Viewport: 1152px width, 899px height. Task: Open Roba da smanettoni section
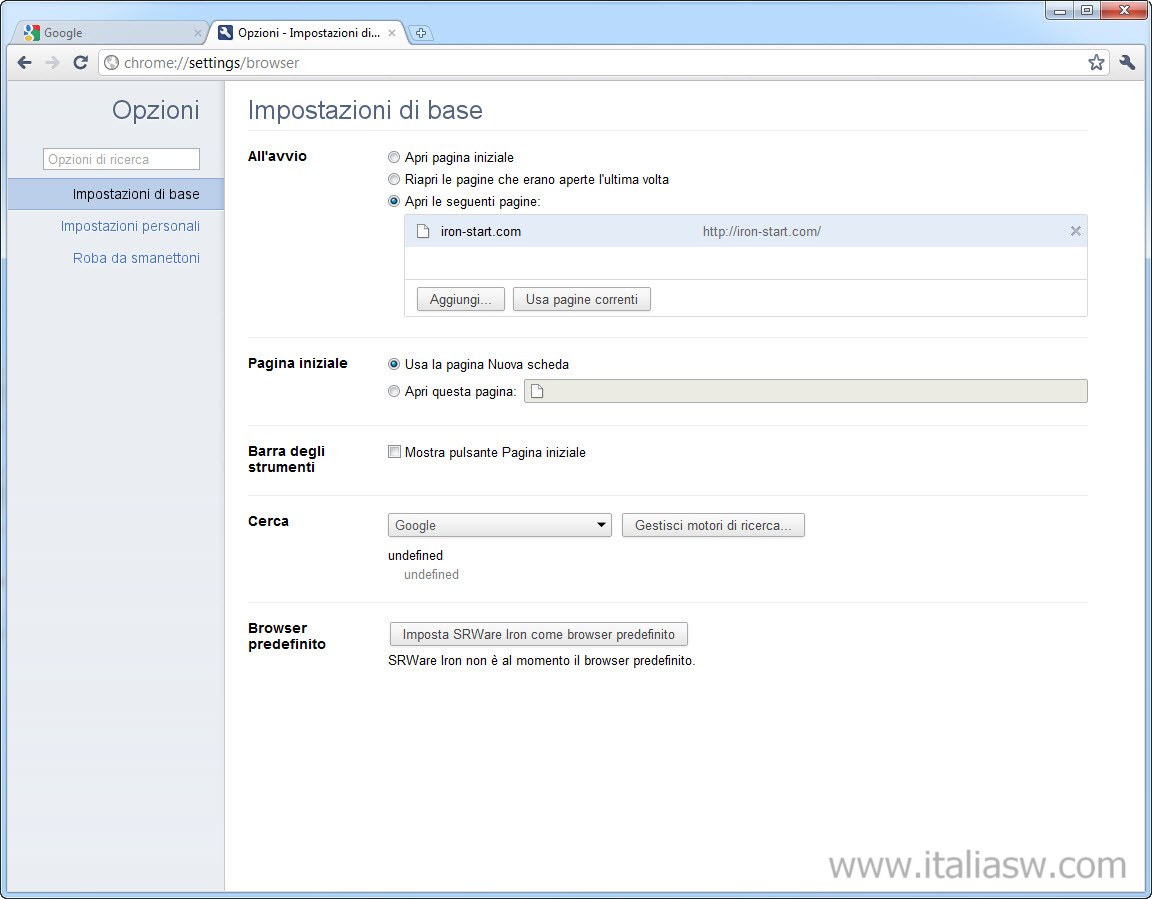click(x=136, y=258)
